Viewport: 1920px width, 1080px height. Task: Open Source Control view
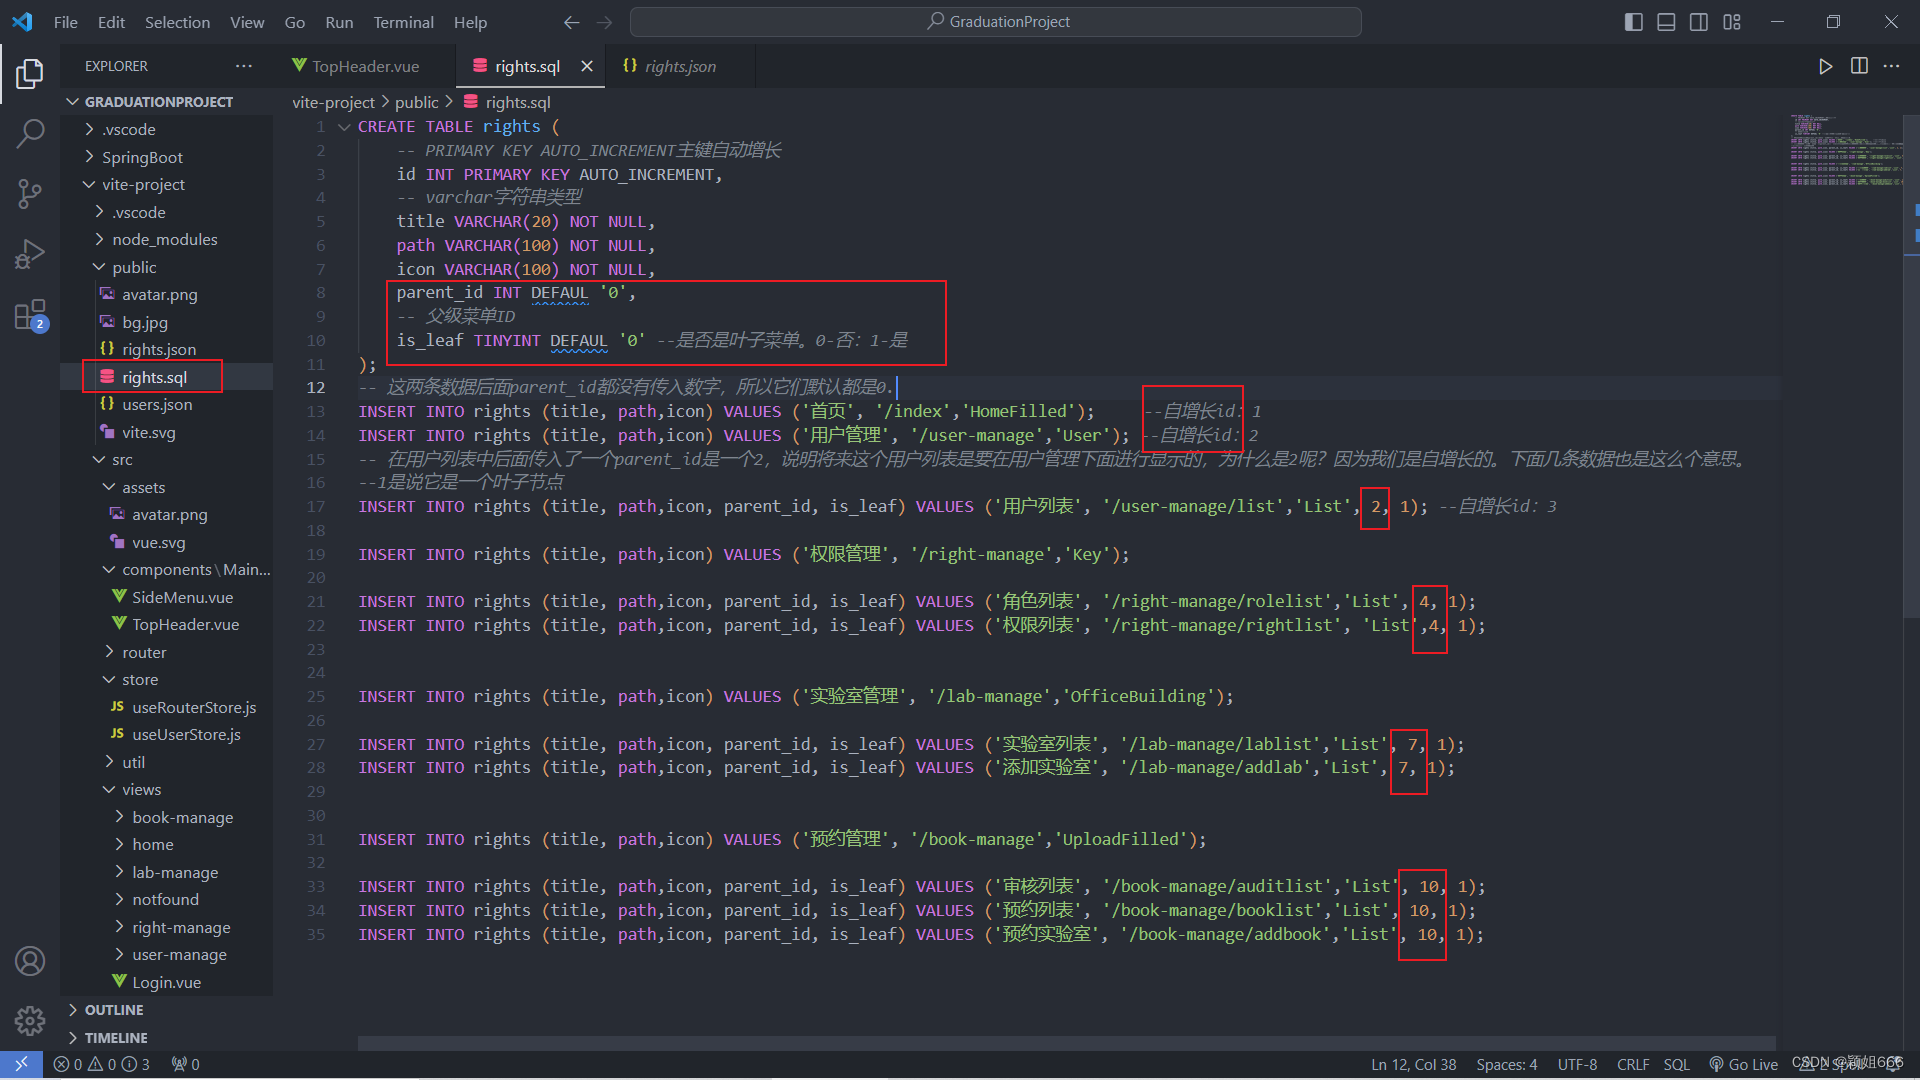[30, 193]
